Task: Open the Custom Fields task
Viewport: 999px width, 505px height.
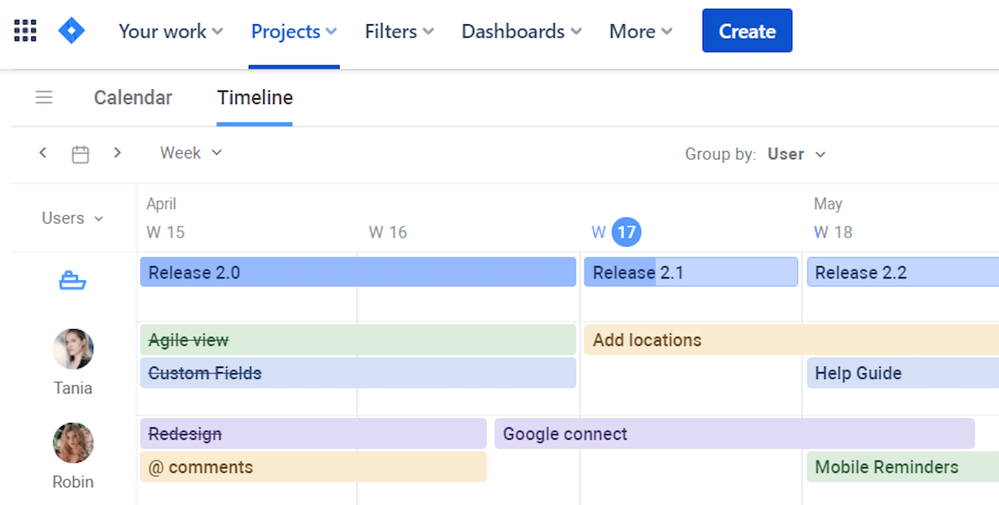Action: pyautogui.click(x=358, y=373)
